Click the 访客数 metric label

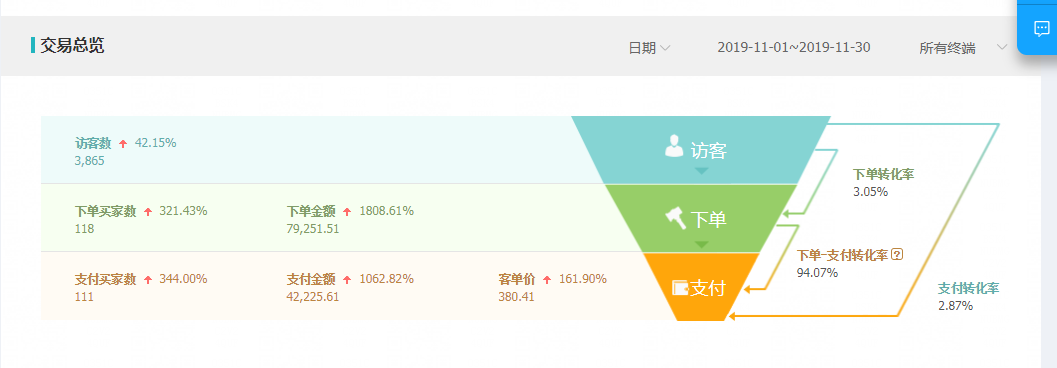(x=93, y=143)
